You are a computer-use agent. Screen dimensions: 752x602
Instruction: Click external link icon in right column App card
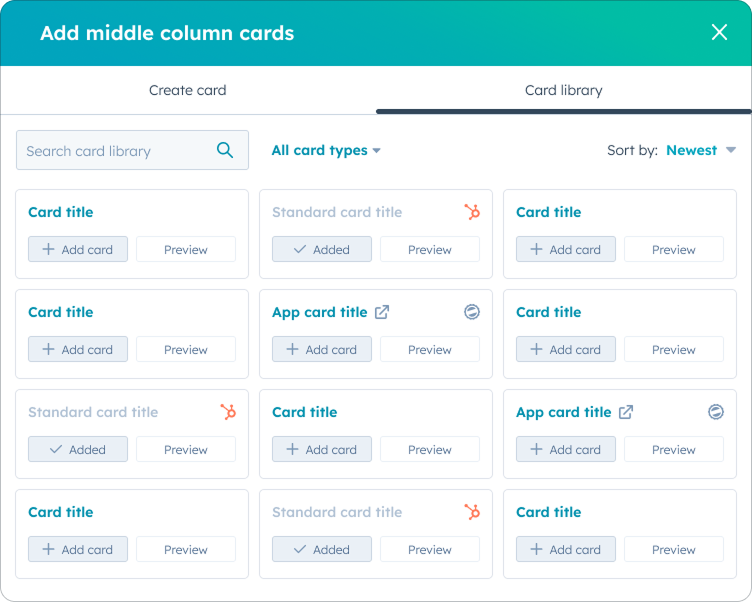[626, 412]
